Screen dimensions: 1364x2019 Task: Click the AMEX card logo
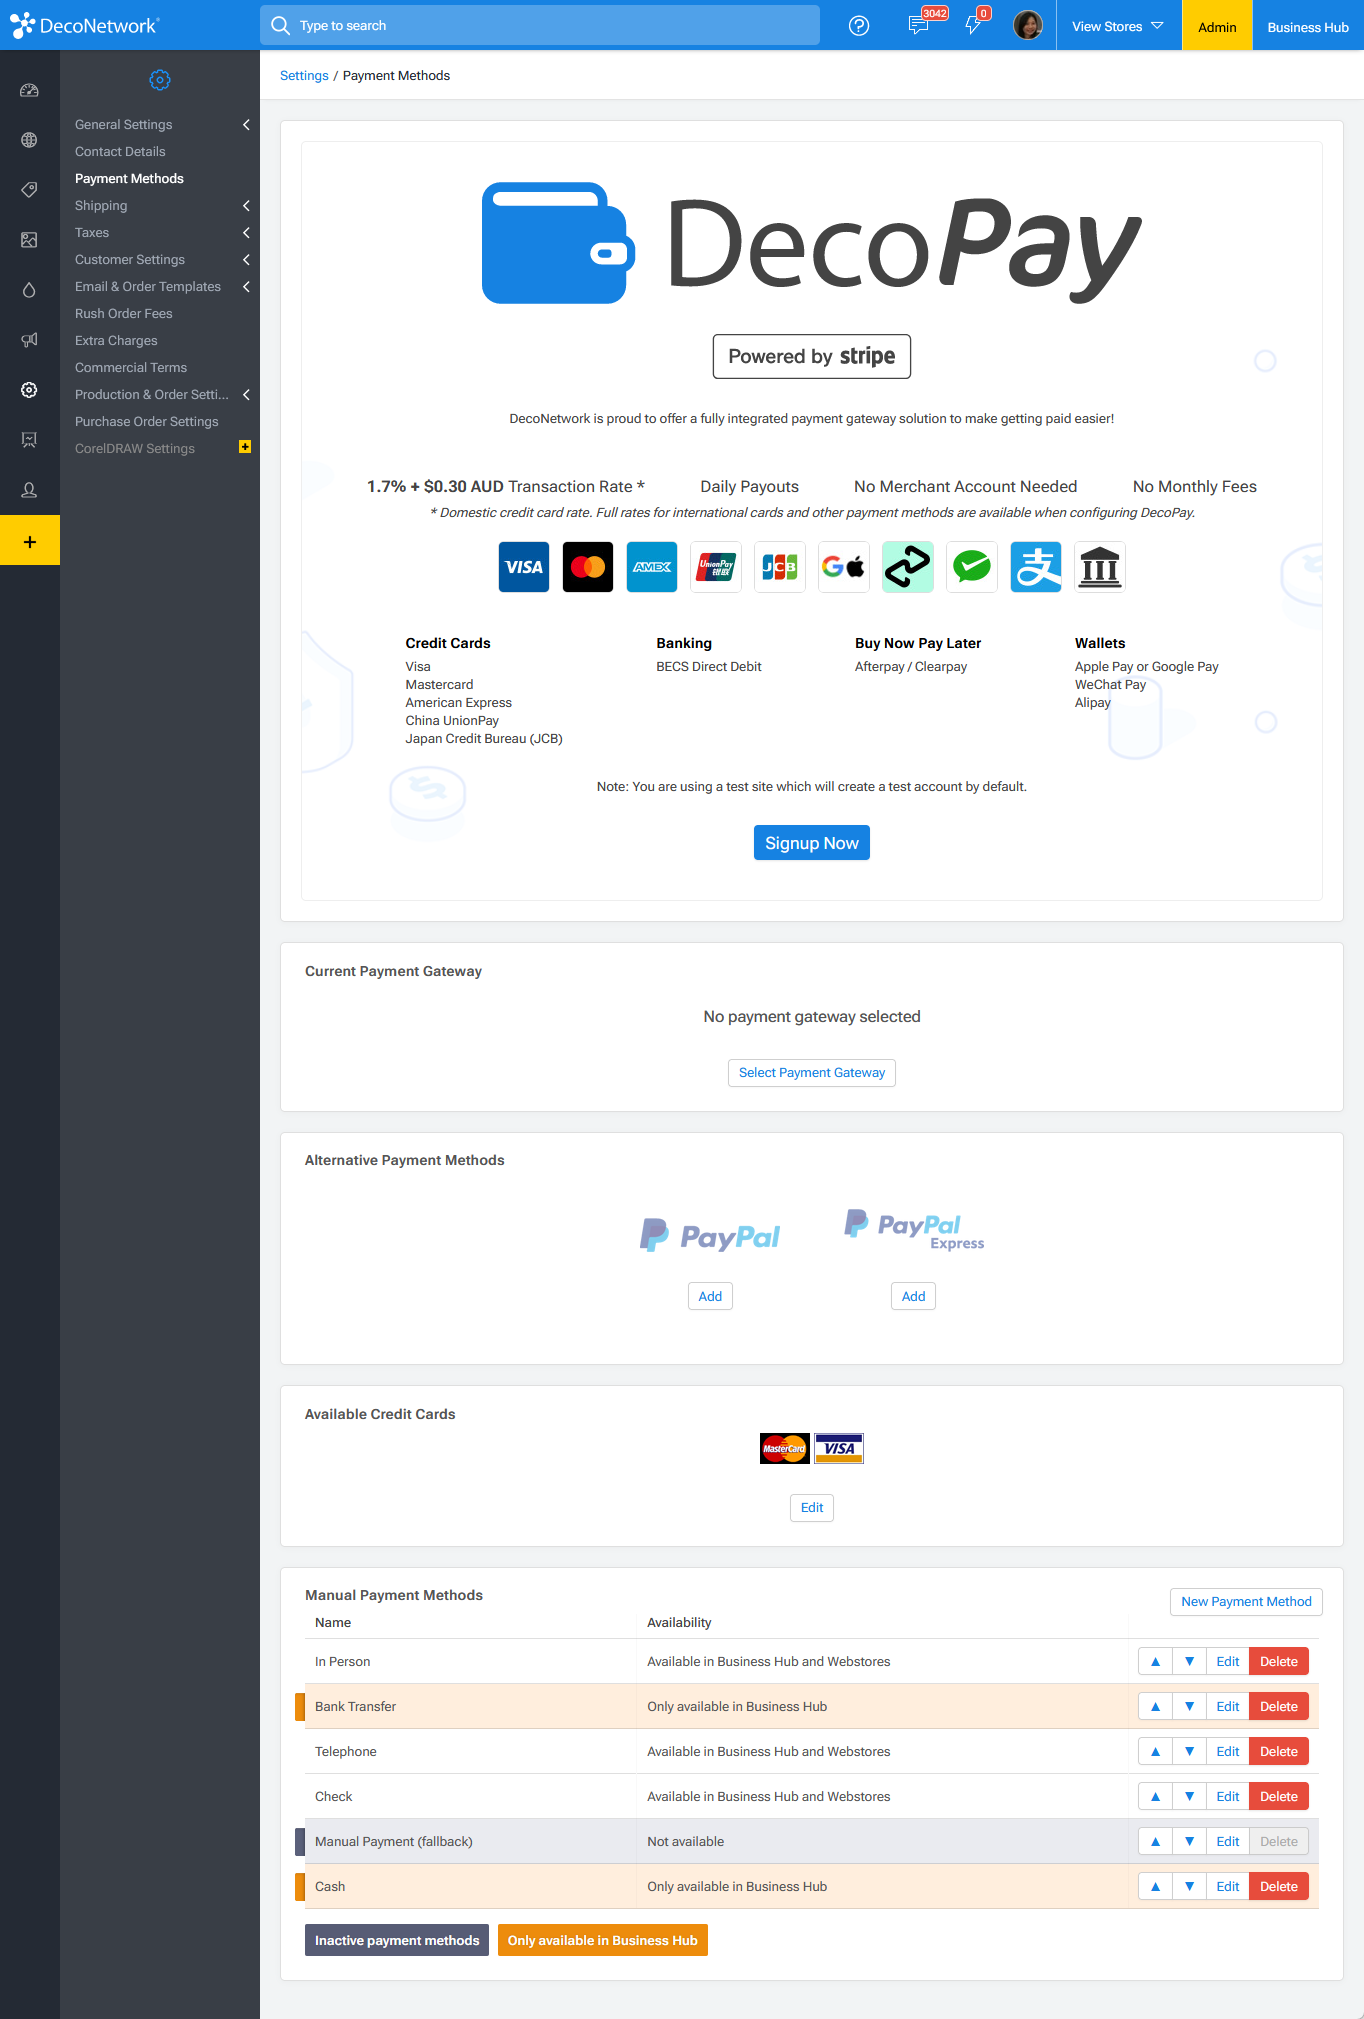652,567
